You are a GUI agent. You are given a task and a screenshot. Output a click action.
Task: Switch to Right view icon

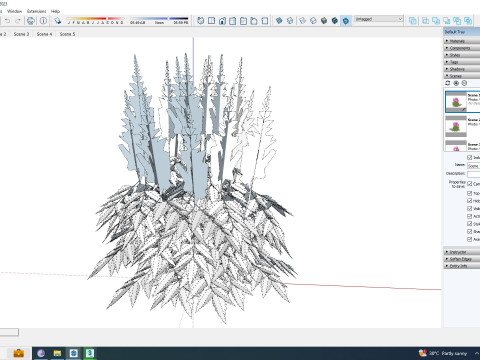click(233, 21)
